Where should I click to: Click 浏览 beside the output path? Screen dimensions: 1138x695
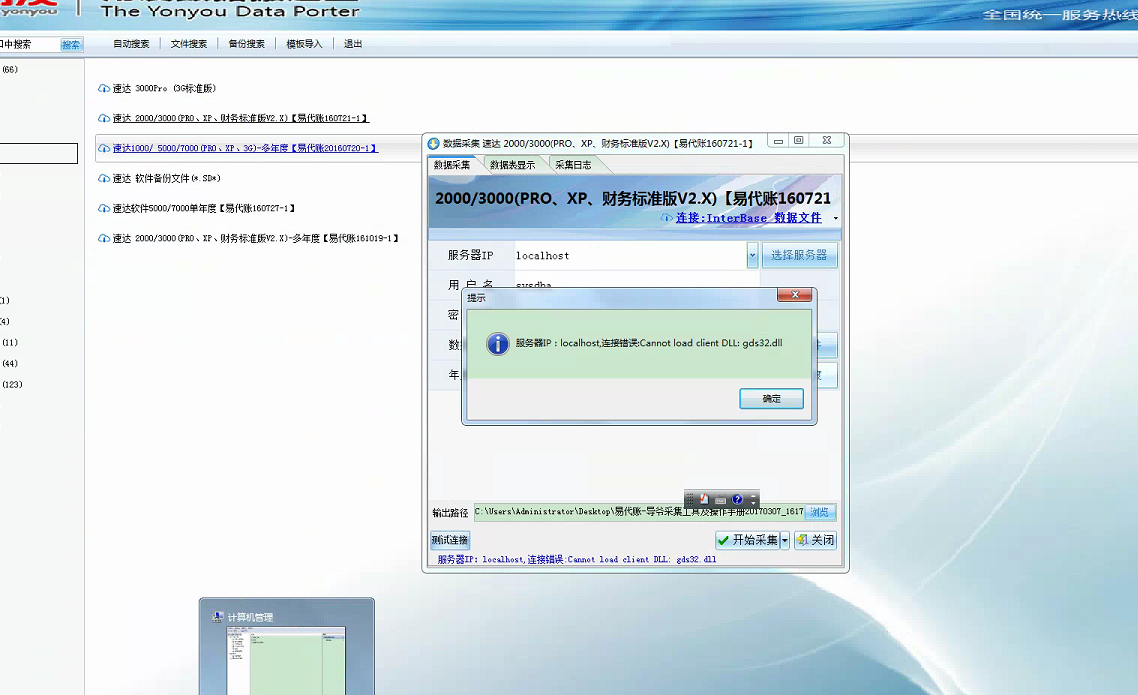(x=820, y=512)
